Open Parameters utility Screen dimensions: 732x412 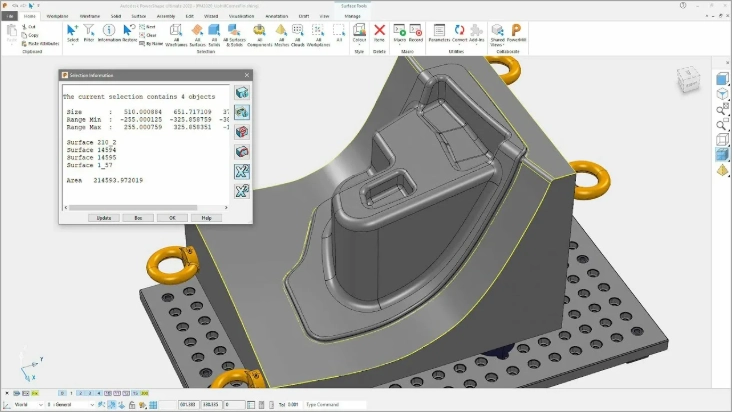point(439,33)
